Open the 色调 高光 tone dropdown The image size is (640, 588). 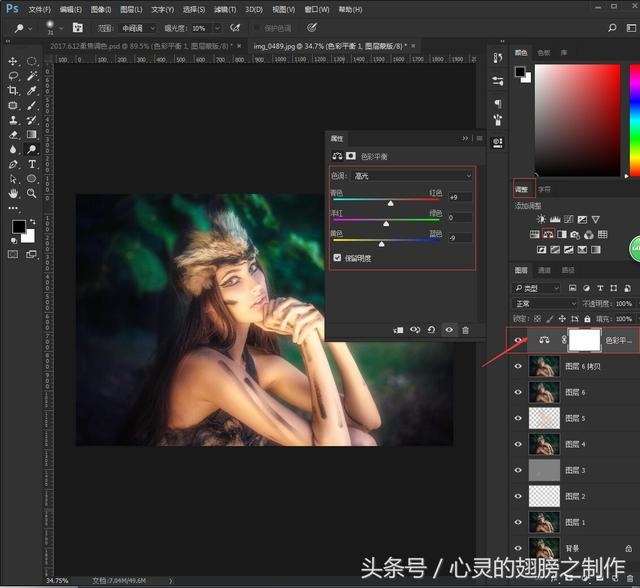pyautogui.click(x=412, y=176)
